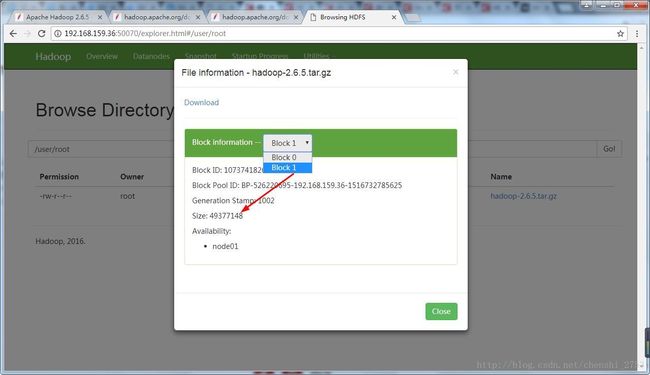This screenshot has height=375, width=650.
Task: Click the Generation Stamp line
Action: (233, 201)
